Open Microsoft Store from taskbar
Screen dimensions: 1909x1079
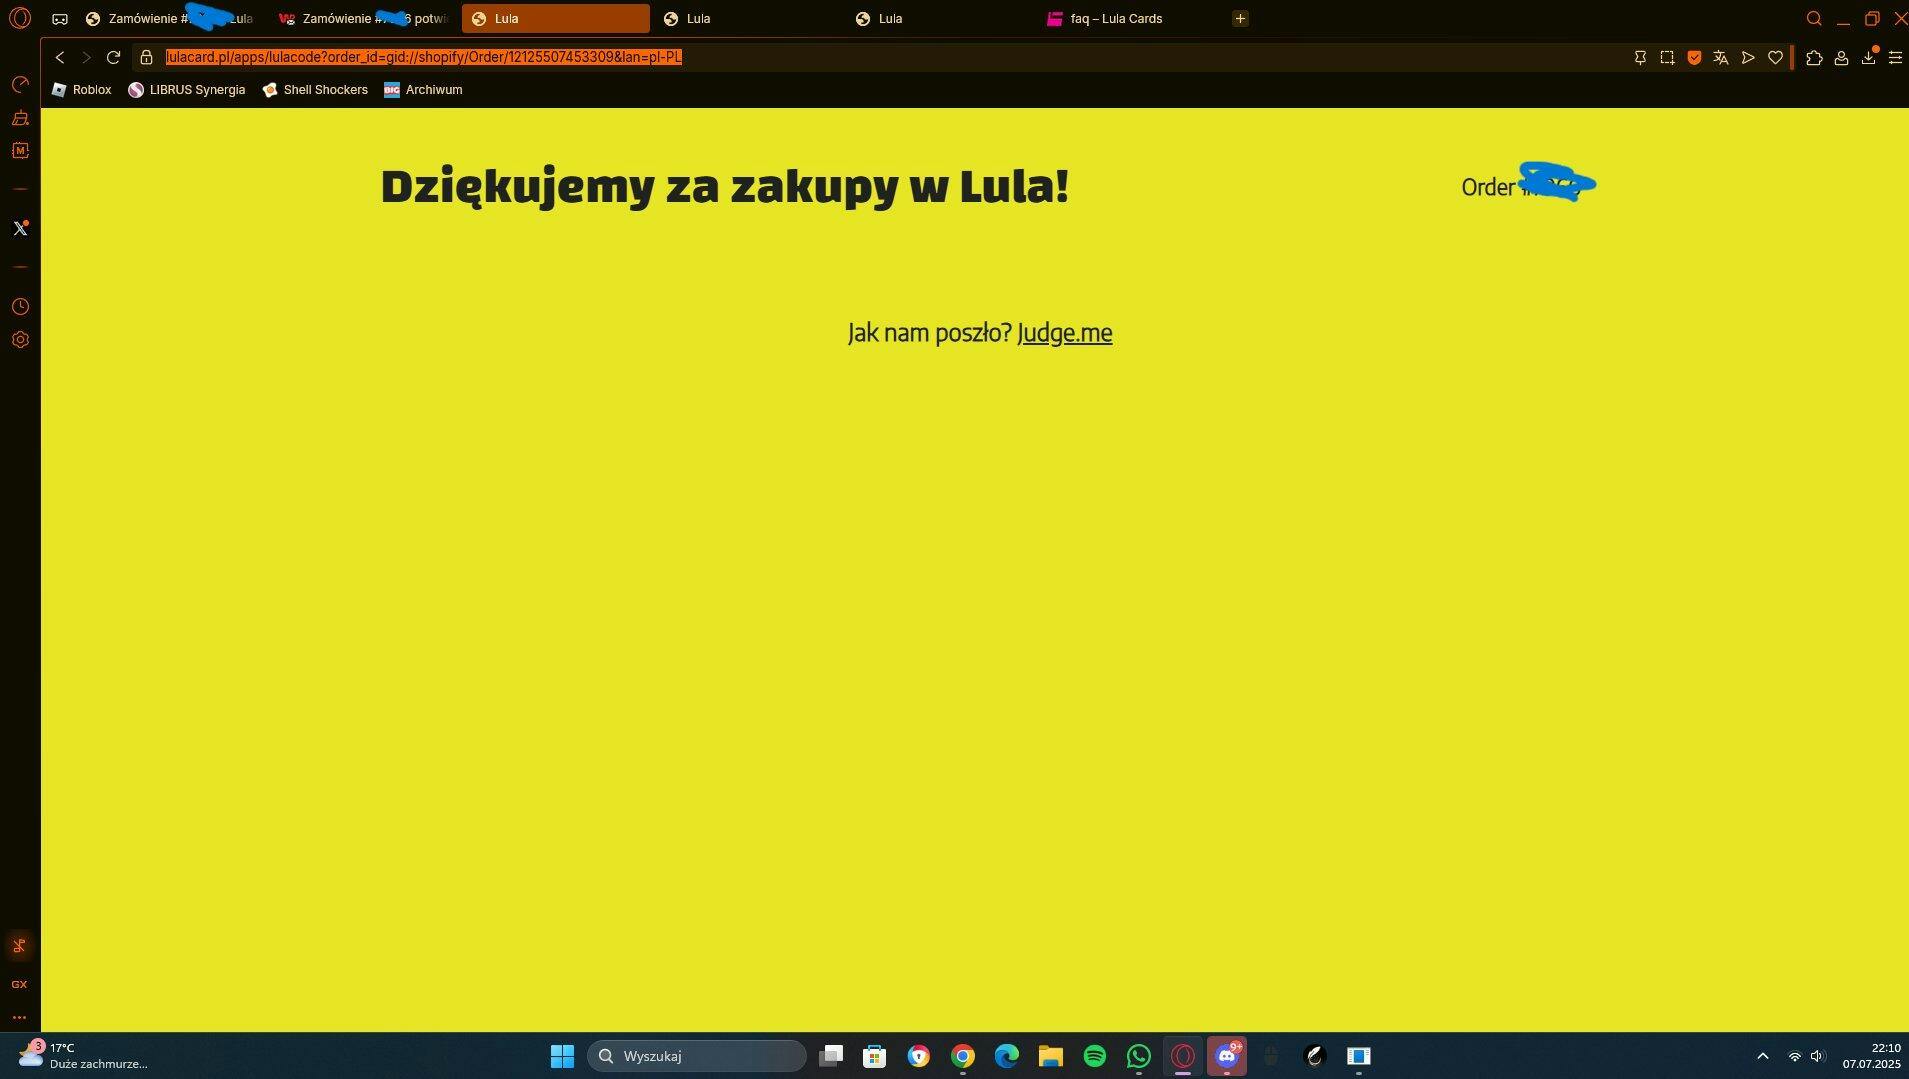(875, 1056)
